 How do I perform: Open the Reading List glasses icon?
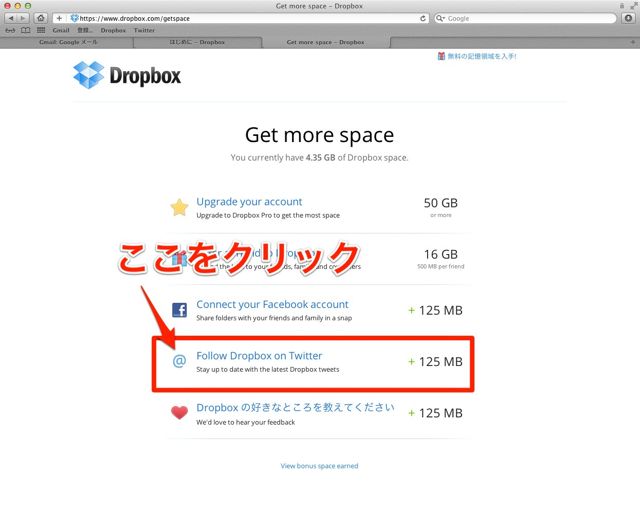pyautogui.click(x=10, y=30)
